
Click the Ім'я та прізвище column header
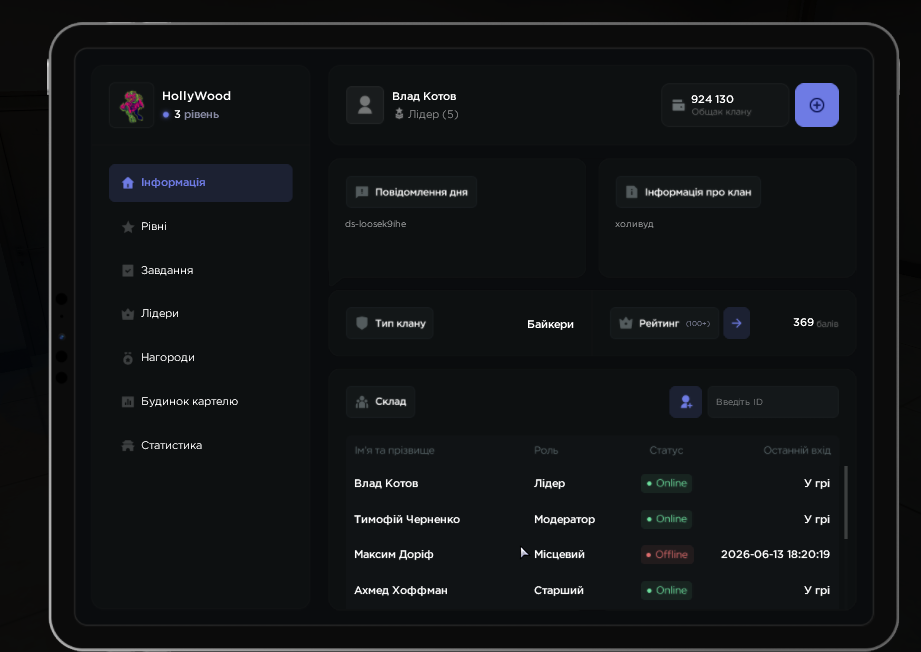pos(394,451)
